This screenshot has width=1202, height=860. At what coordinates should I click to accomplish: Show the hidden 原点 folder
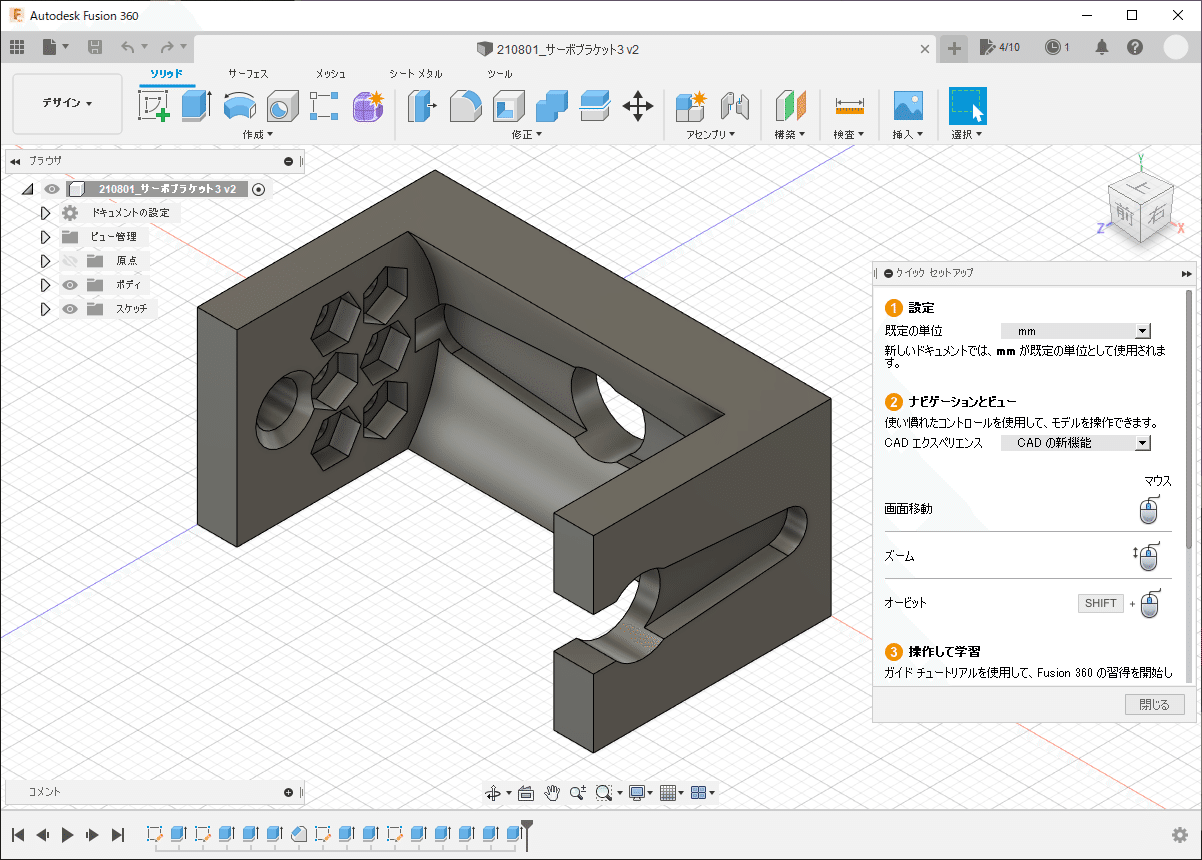[x=70, y=261]
